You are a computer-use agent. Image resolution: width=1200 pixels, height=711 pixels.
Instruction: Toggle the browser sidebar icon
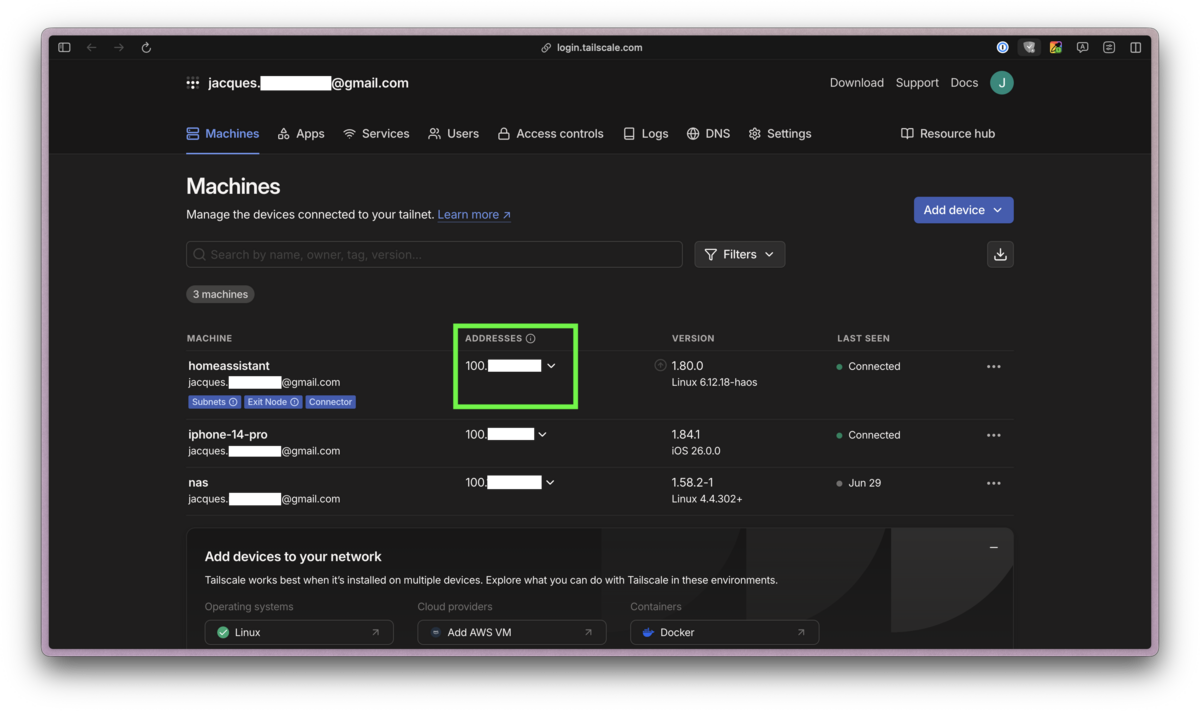[64, 47]
